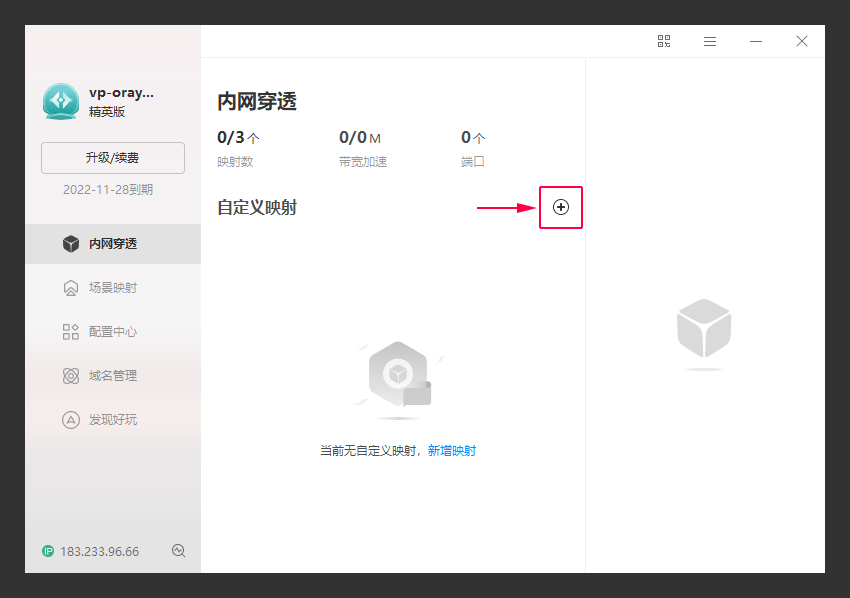Viewport: 850px width, 598px height.
Task: Open 配置中心 from the sidebar
Action: (x=112, y=332)
